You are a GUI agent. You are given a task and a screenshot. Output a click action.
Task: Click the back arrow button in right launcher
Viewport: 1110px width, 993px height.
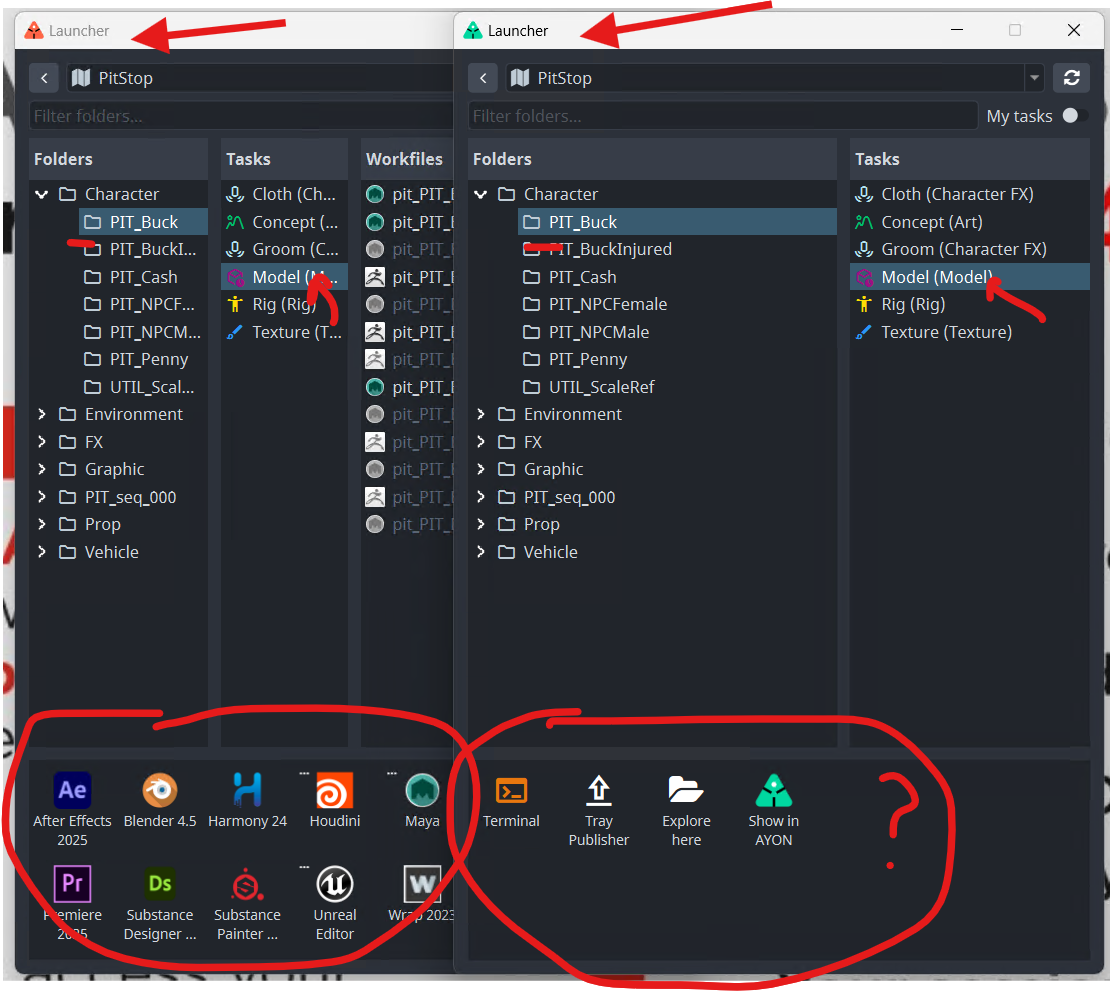(x=483, y=78)
